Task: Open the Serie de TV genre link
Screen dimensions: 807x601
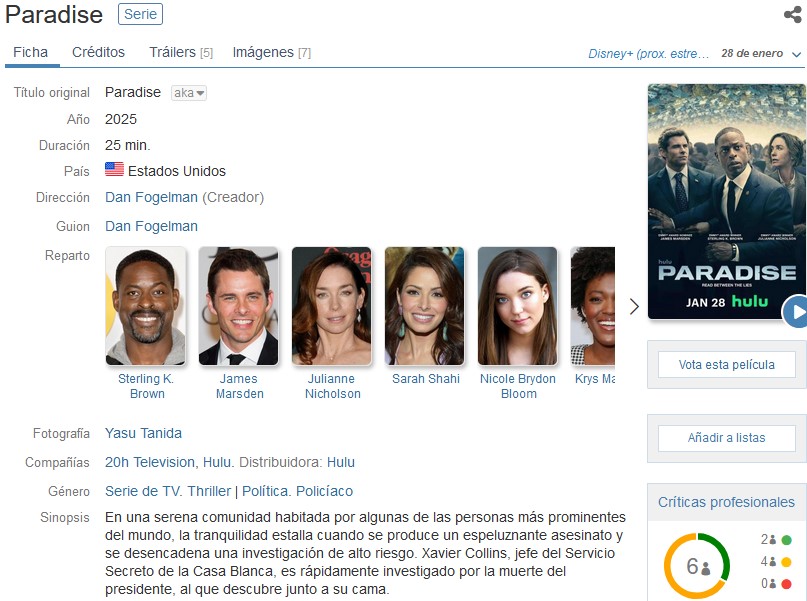Action: (x=144, y=491)
